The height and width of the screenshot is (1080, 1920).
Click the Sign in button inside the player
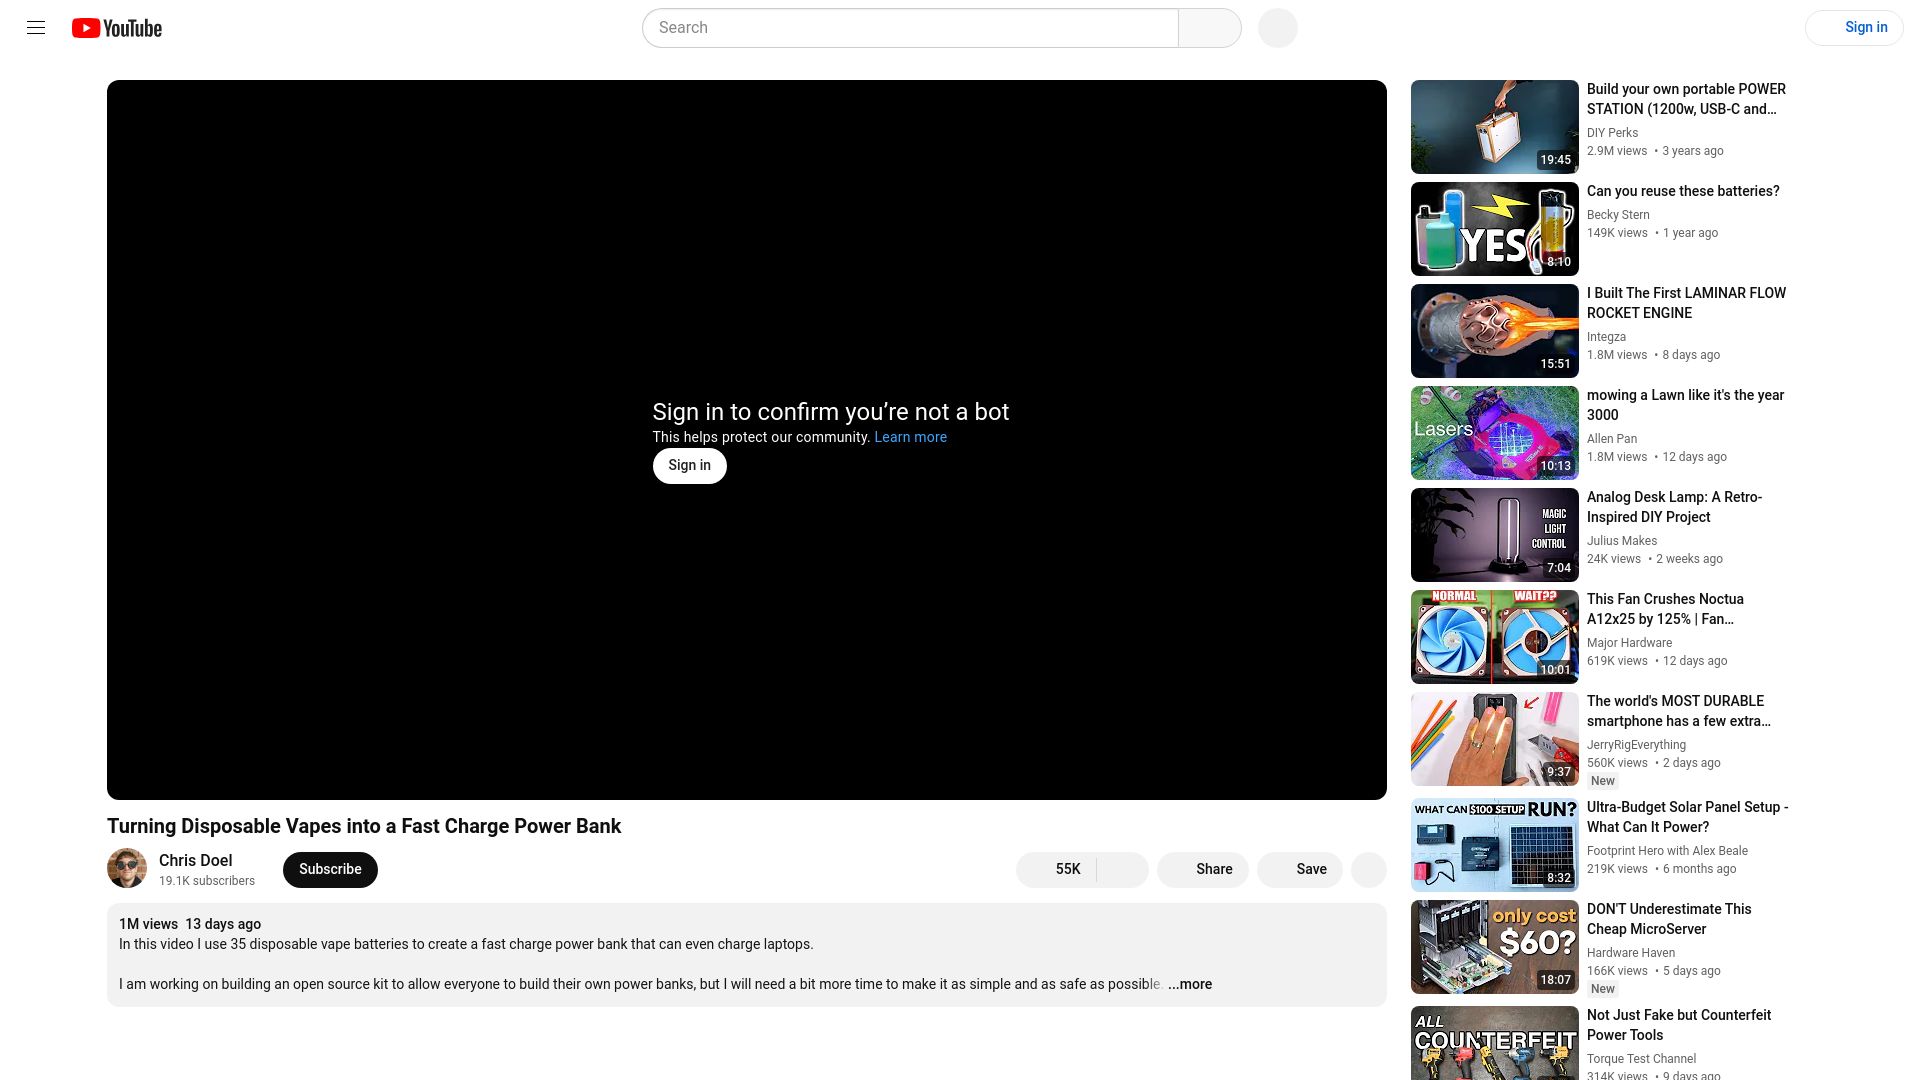coord(690,466)
